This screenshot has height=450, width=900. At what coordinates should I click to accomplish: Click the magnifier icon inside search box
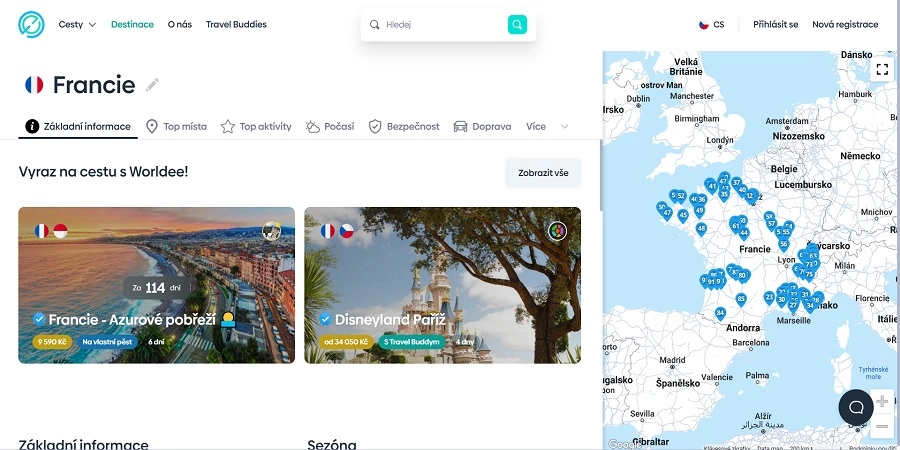tap(374, 25)
